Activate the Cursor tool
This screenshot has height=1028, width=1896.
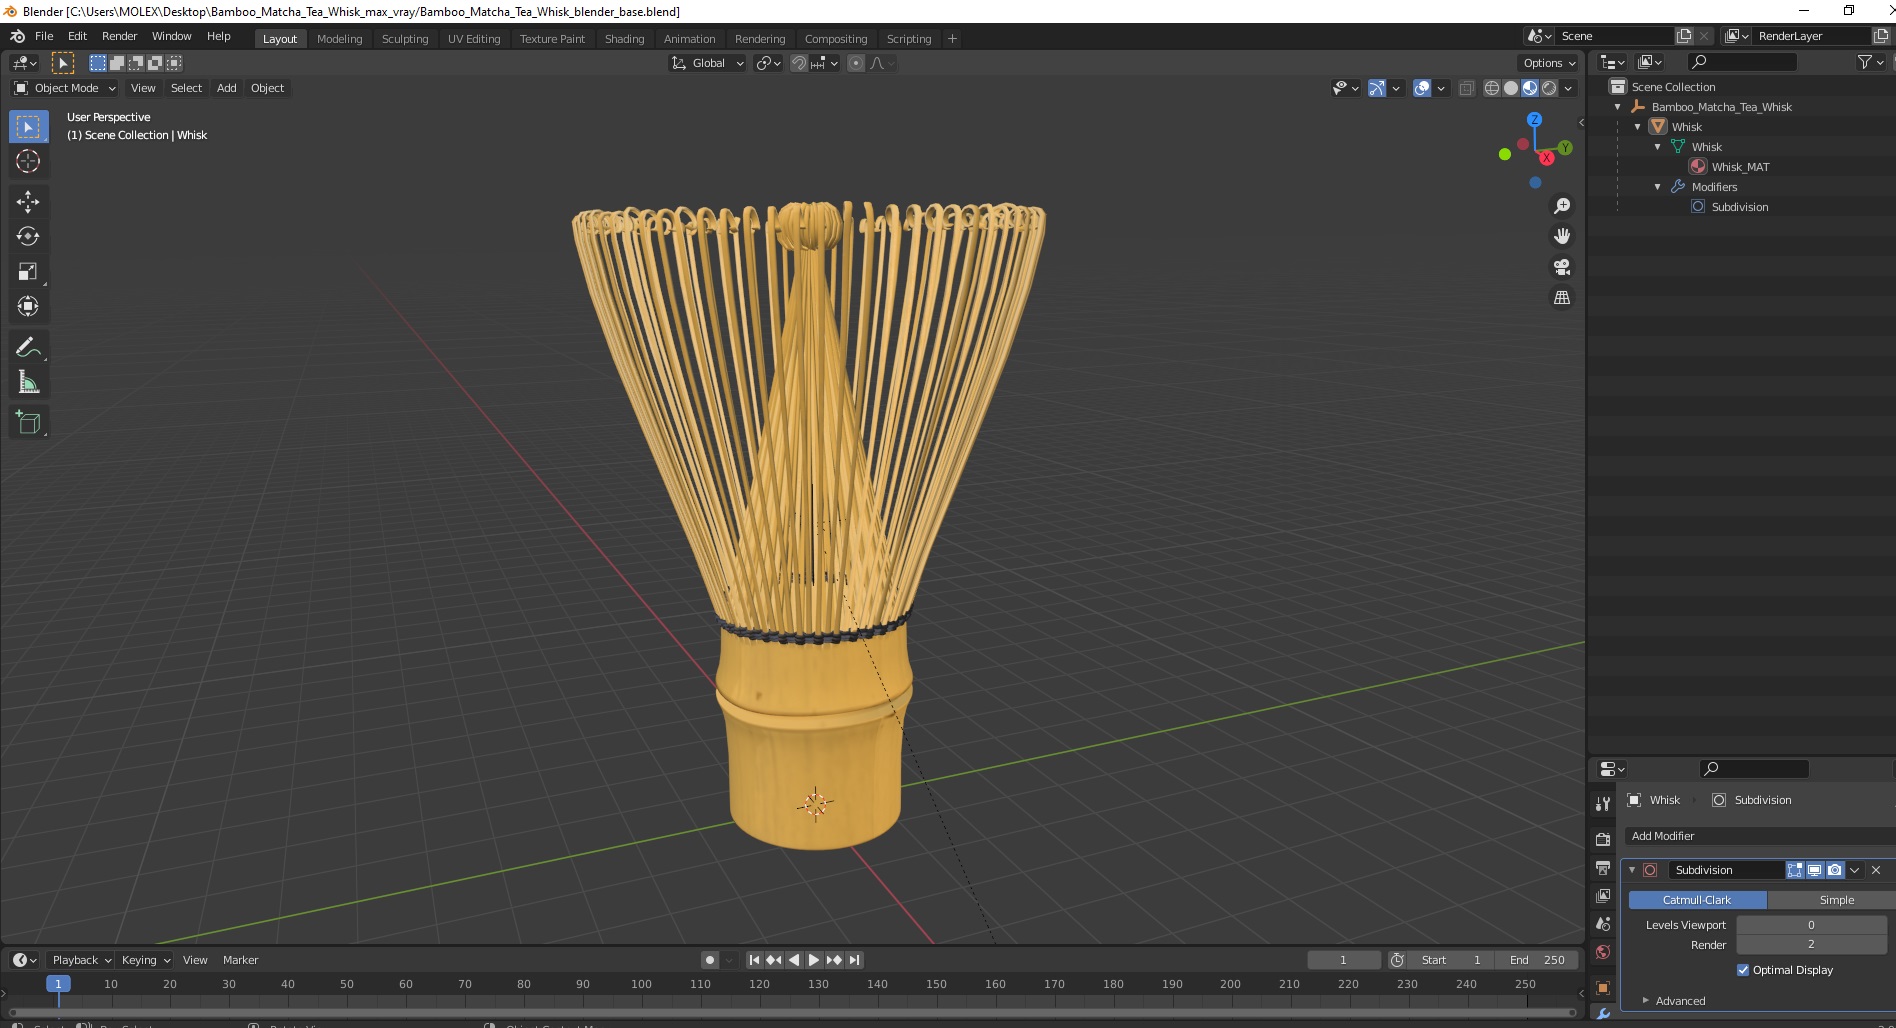point(28,161)
